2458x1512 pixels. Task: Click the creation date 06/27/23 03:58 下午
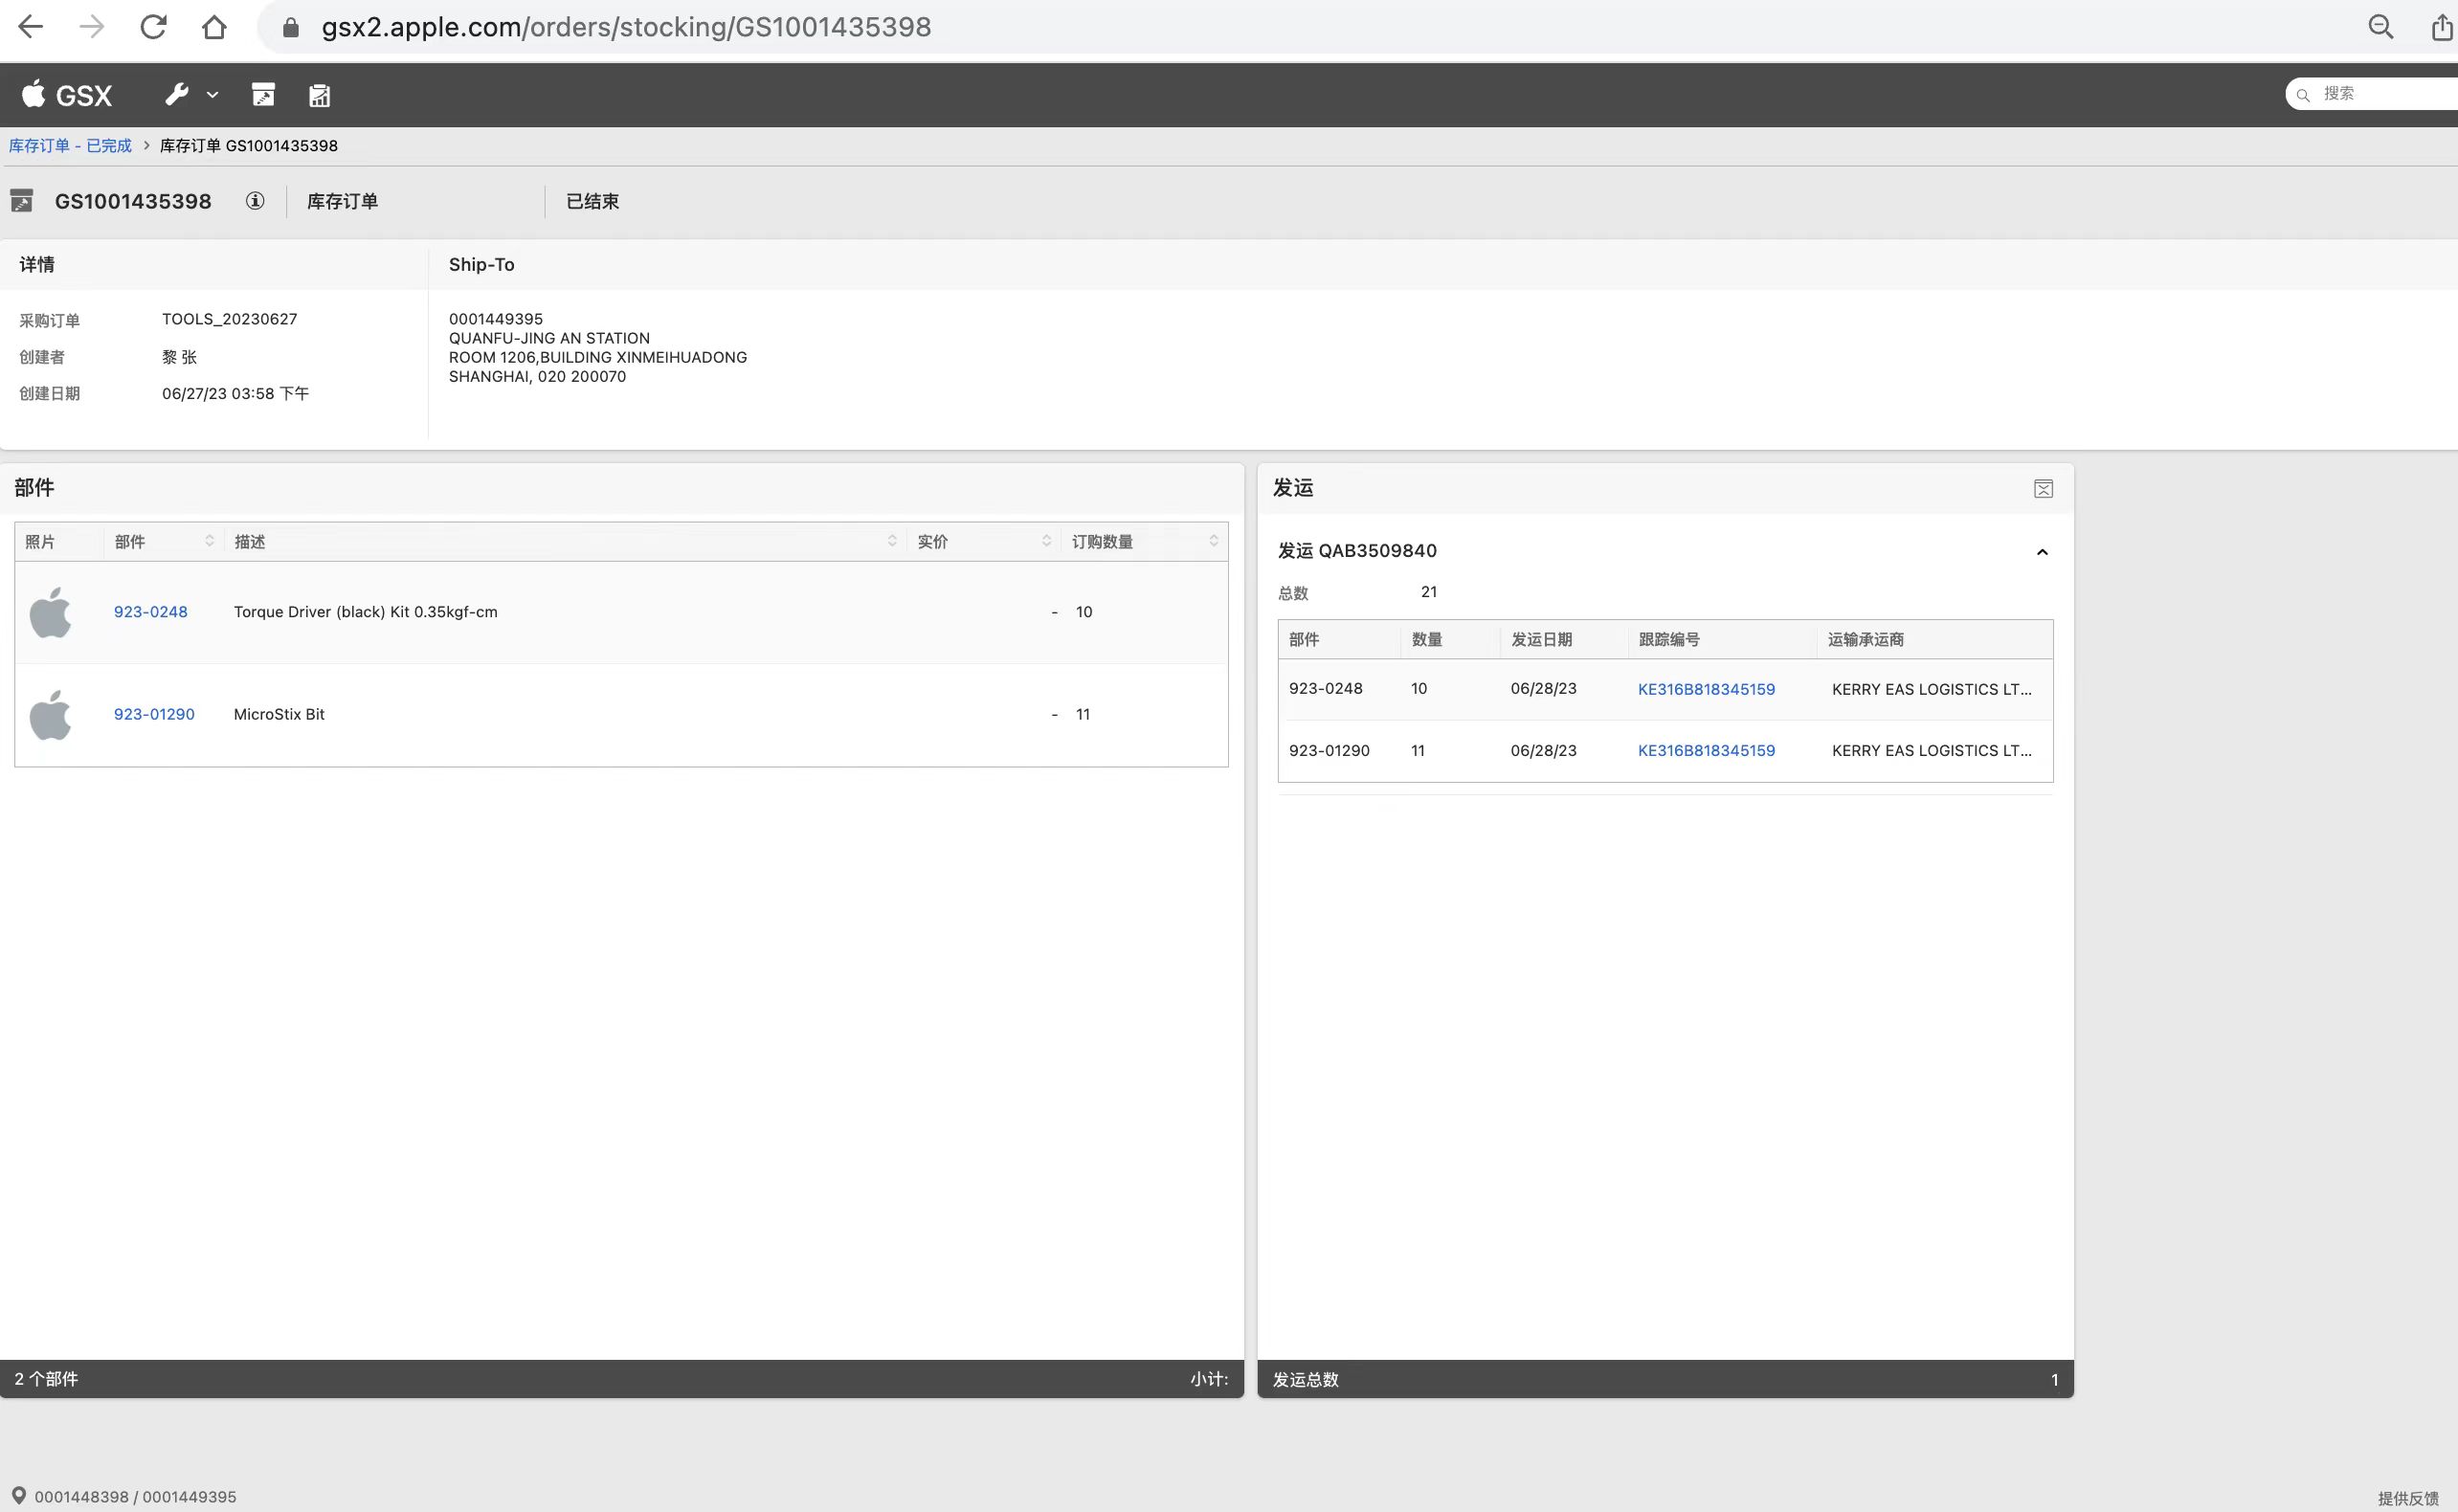[x=235, y=394]
